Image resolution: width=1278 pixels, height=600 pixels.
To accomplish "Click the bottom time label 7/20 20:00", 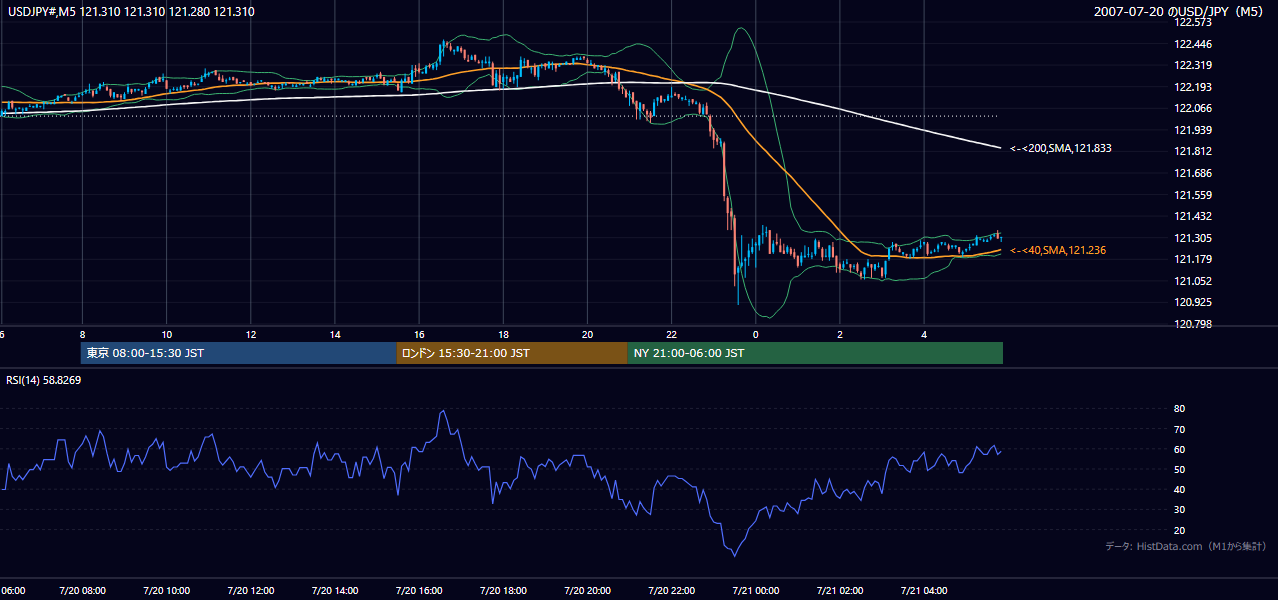I will pyautogui.click(x=587, y=591).
